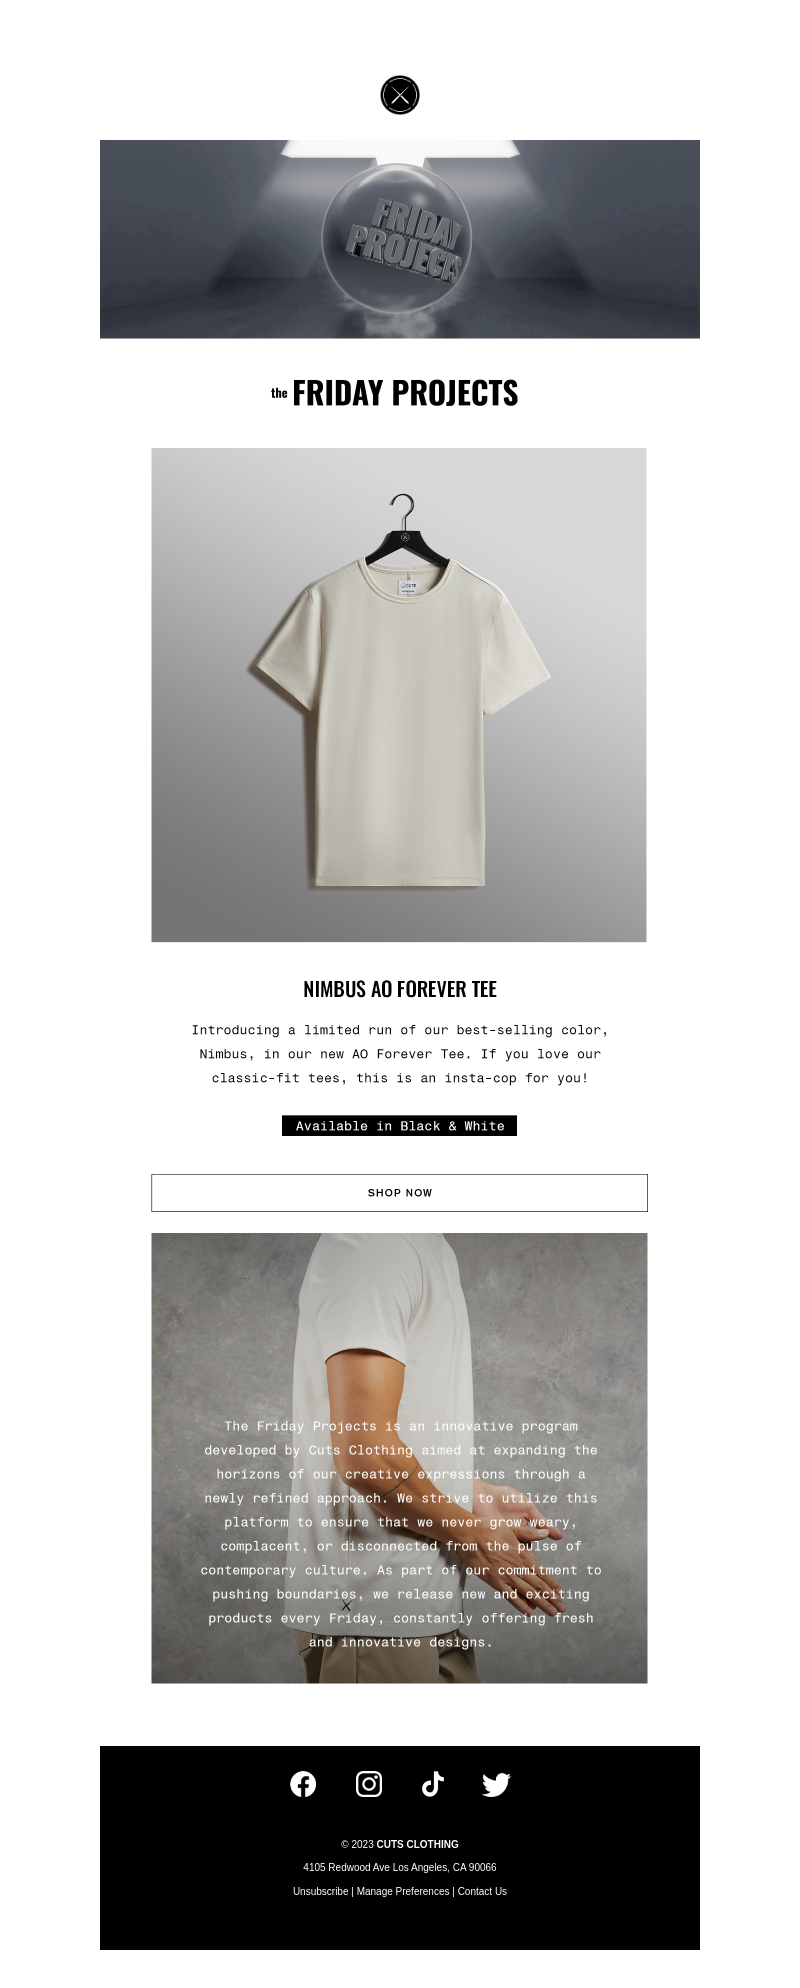
Task: Click the Cuts logo at top
Action: pyautogui.click(x=400, y=95)
